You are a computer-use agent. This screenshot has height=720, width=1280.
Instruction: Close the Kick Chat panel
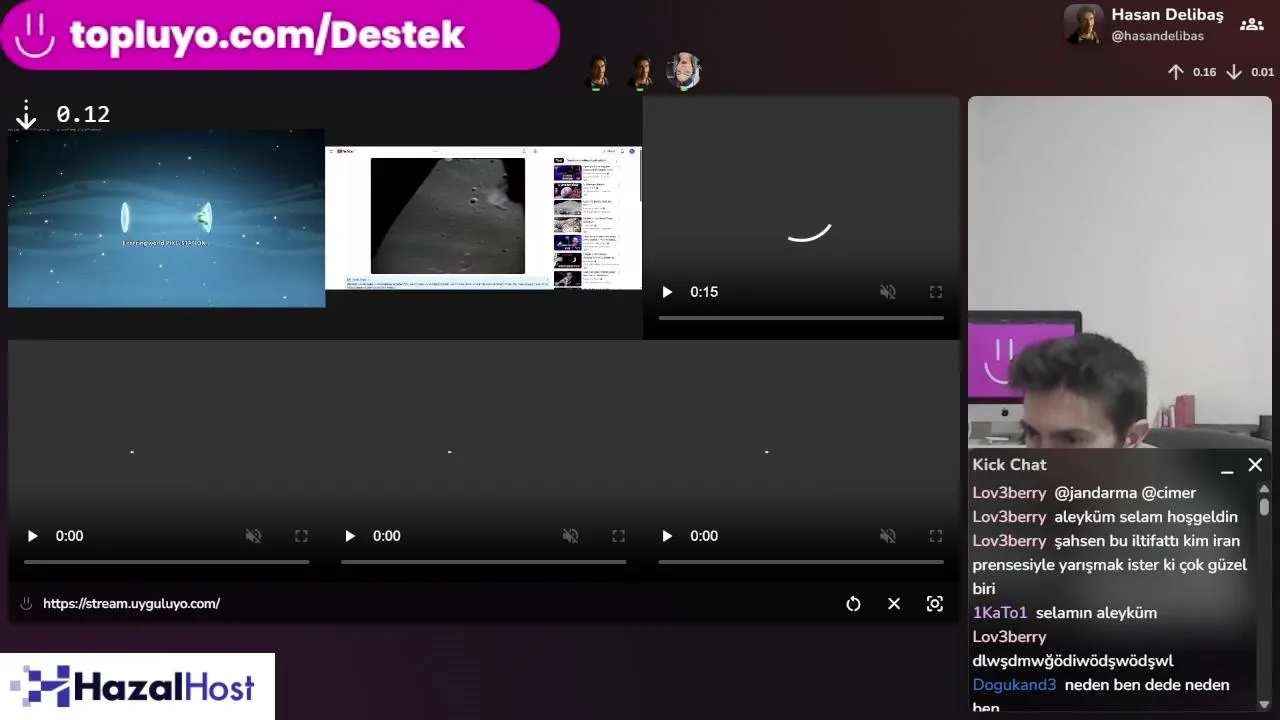tap(1255, 465)
